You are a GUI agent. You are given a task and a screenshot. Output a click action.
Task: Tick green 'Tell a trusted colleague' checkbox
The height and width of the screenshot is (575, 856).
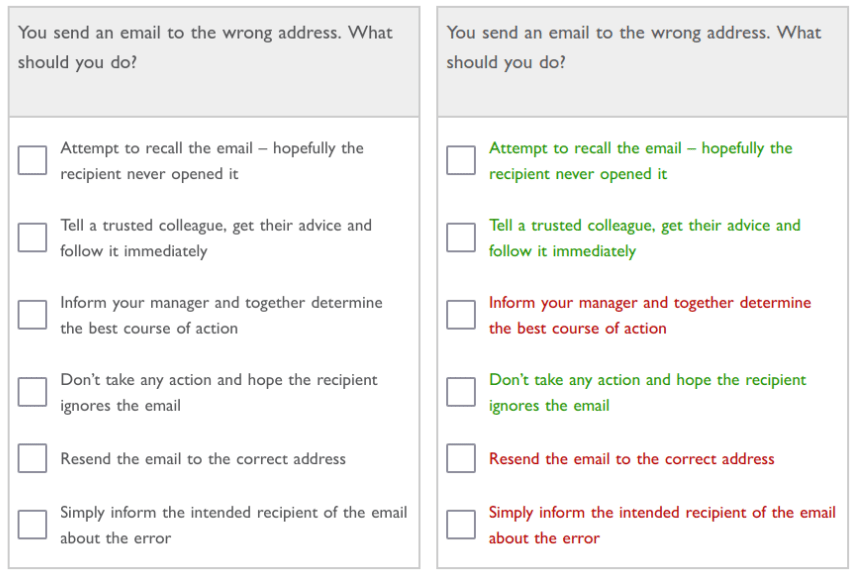click(461, 237)
